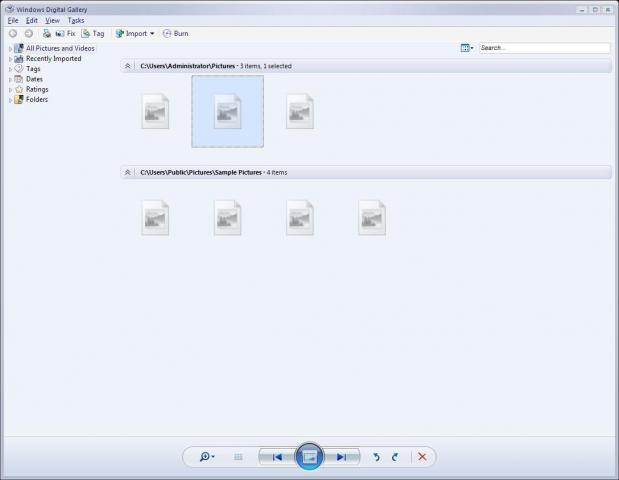
Task: Open the zoom magnifier control
Action: pyautogui.click(x=207, y=457)
